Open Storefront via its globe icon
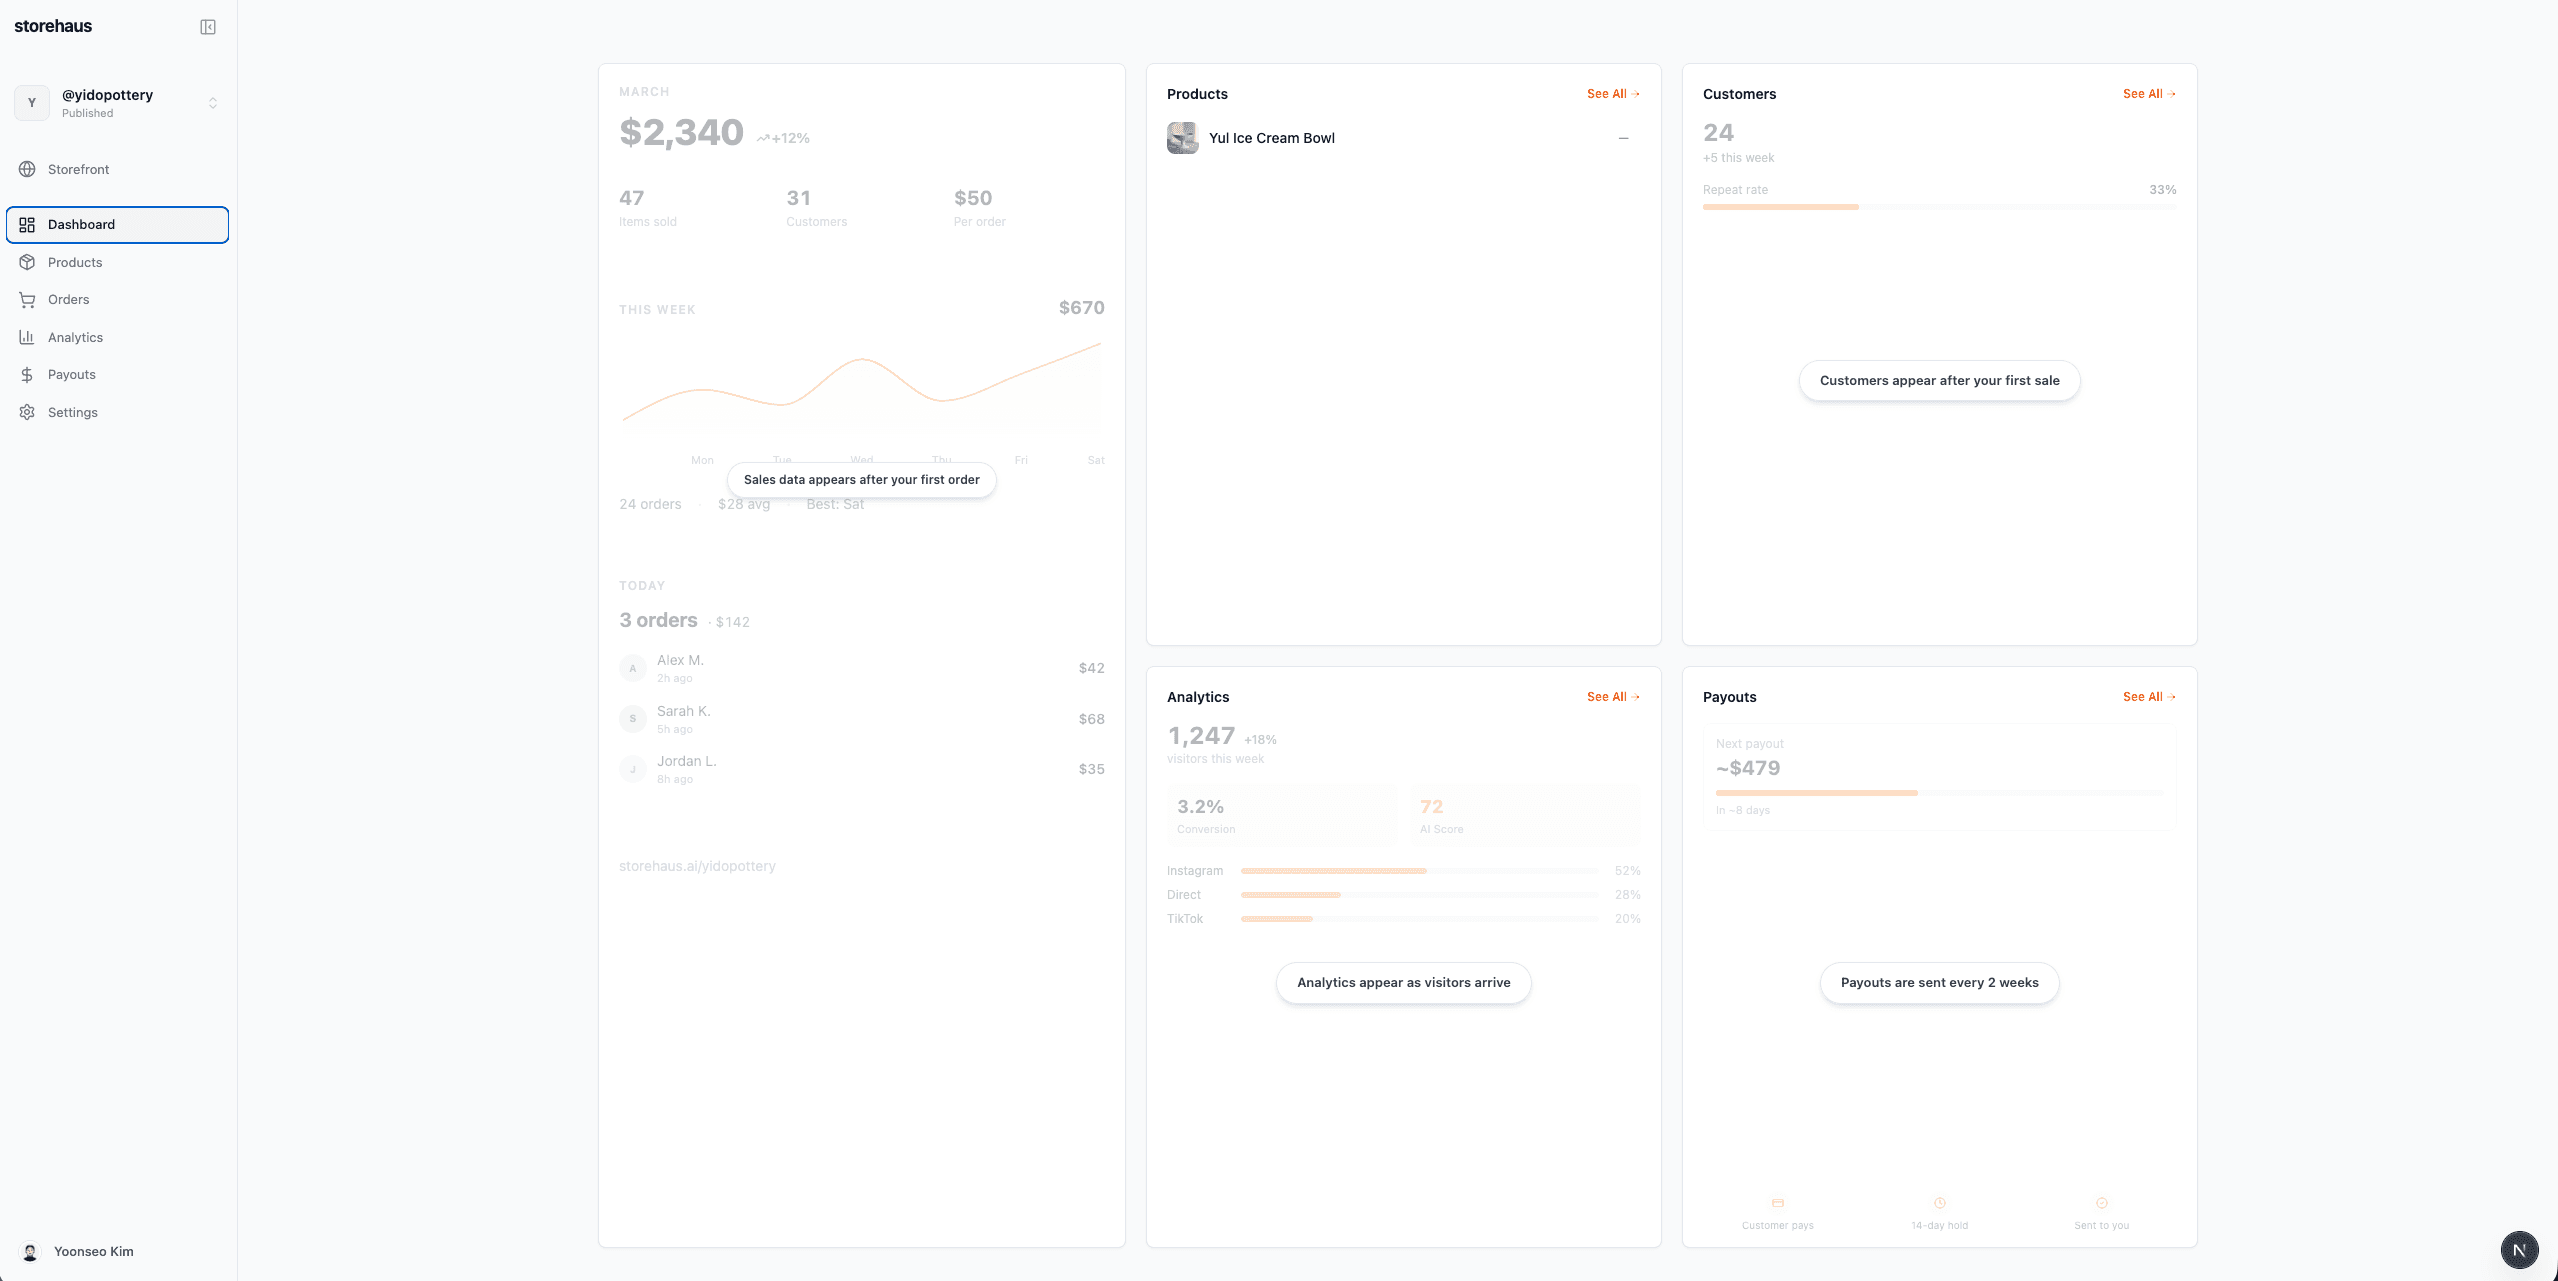Viewport: 2558px width, 1281px height. 28,169
